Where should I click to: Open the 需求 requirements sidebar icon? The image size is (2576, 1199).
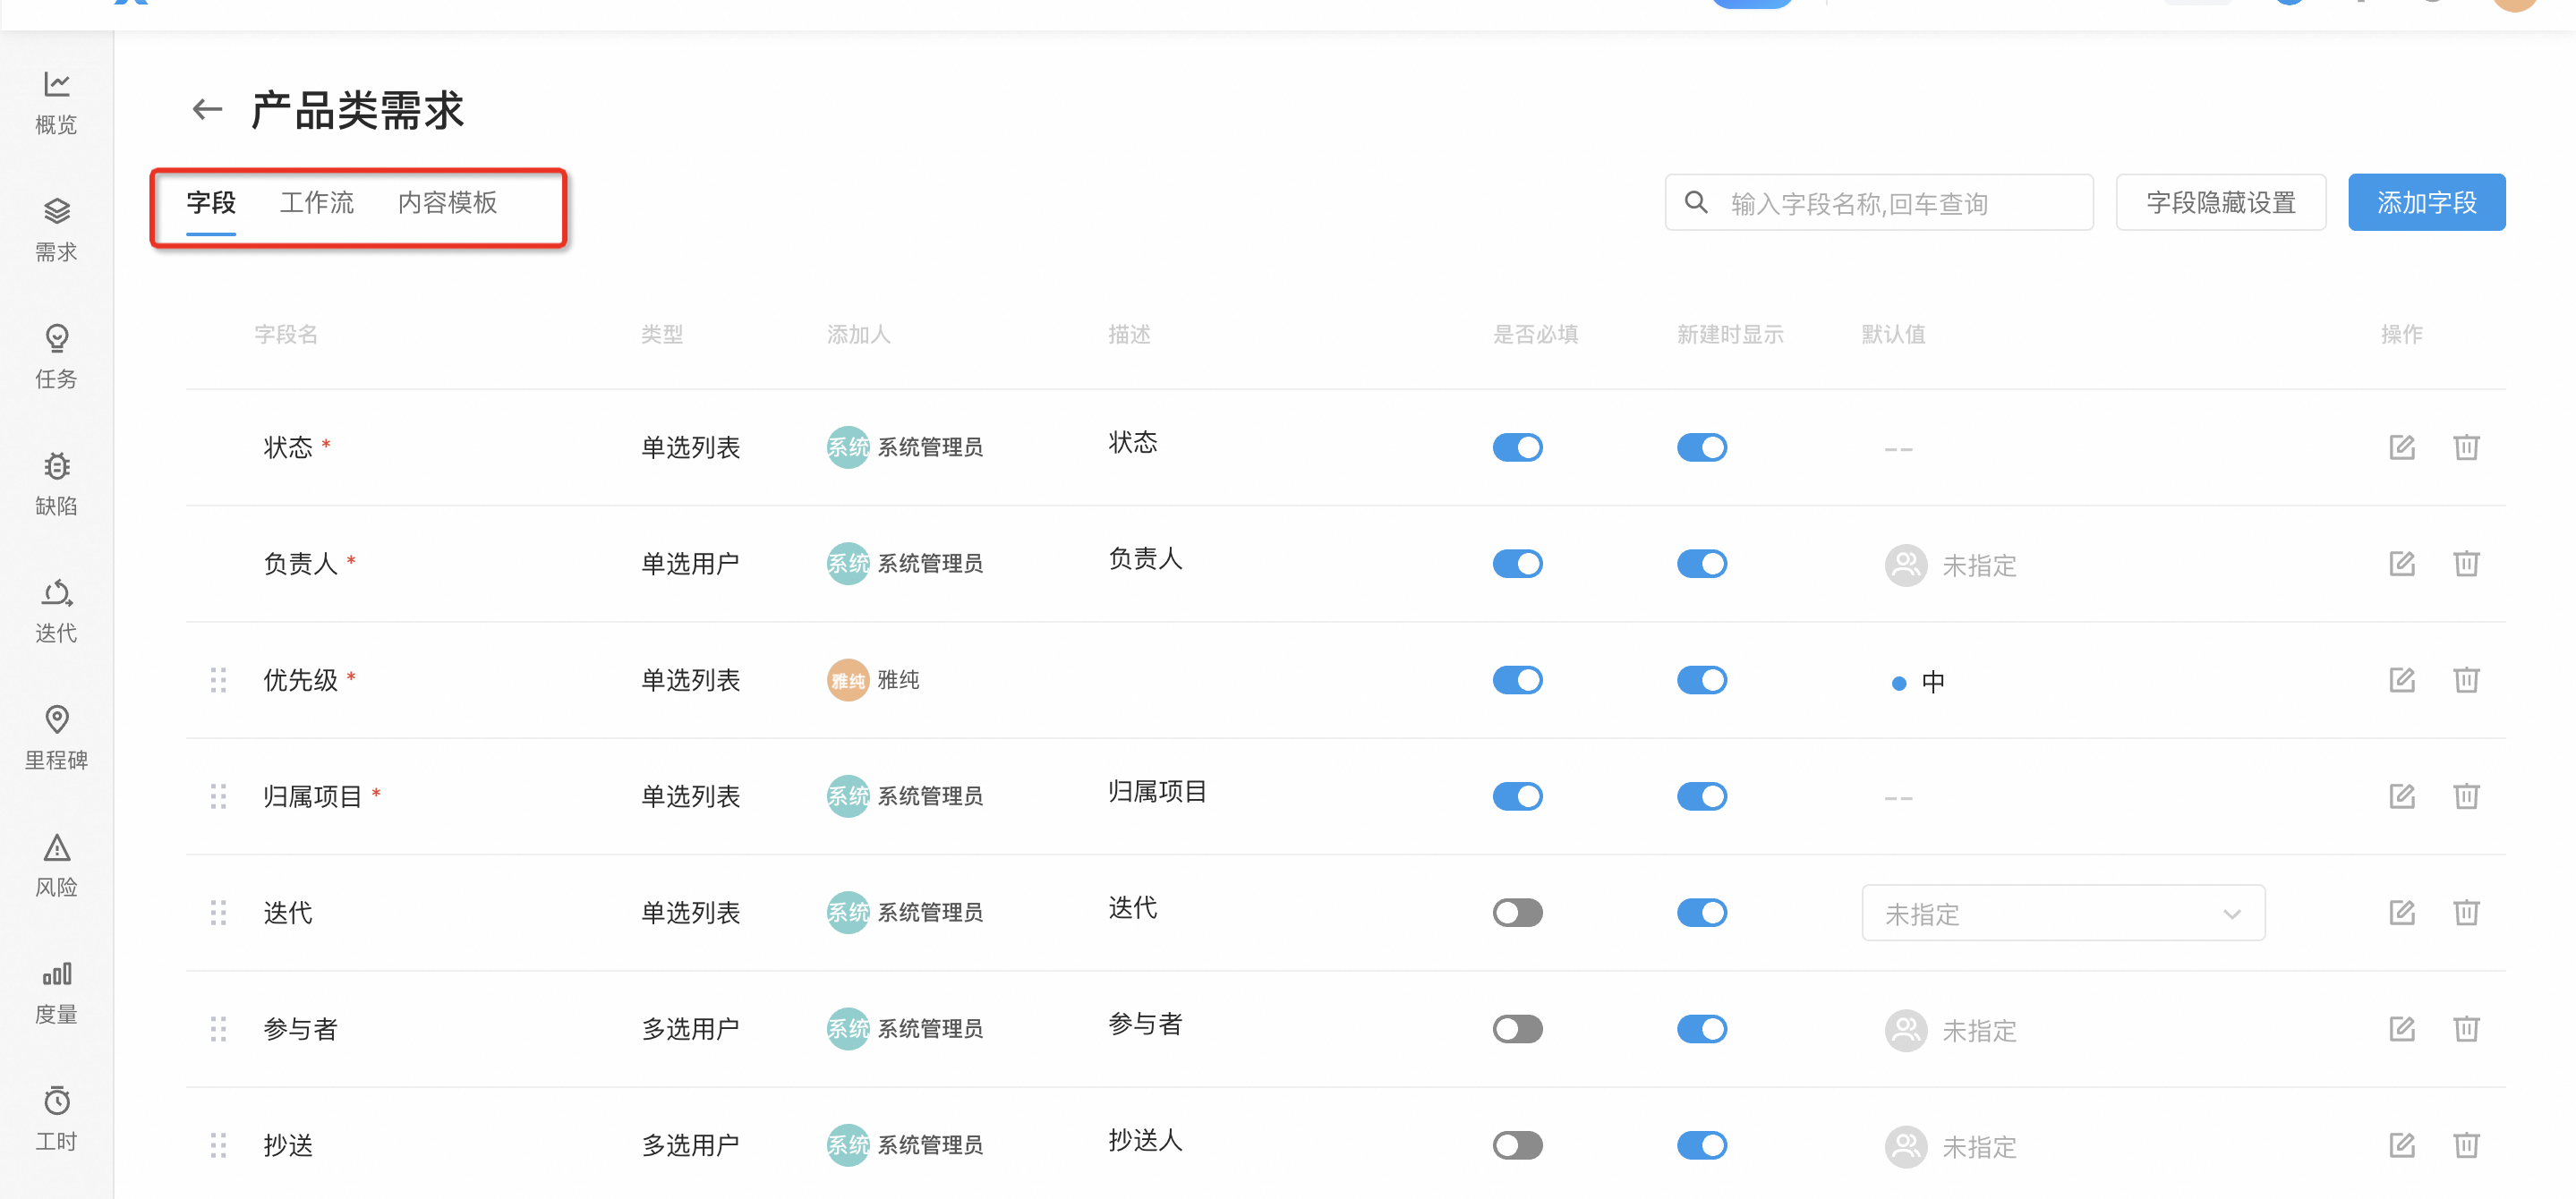tap(56, 229)
